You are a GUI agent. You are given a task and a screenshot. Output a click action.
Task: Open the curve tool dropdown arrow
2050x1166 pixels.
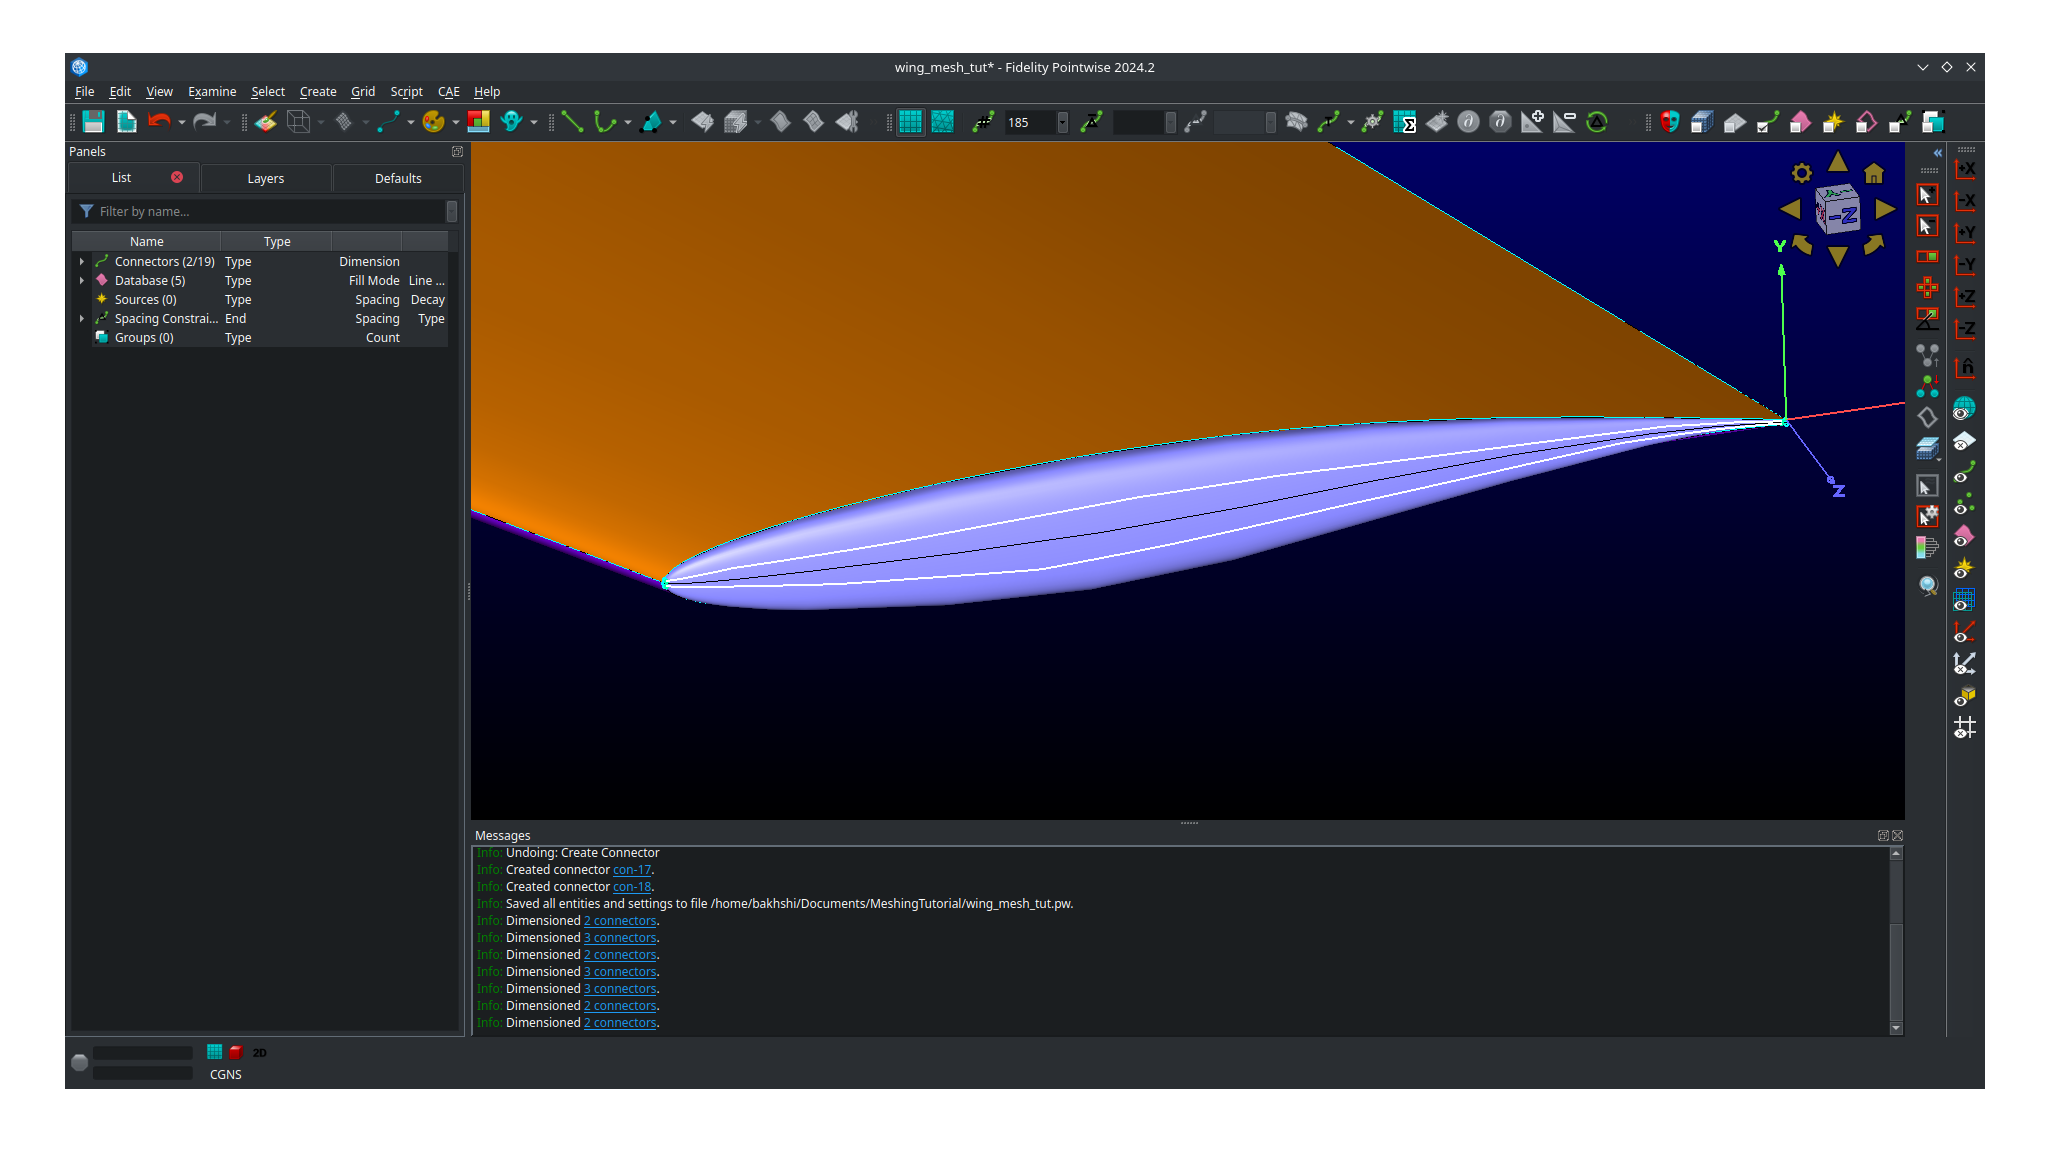[x=628, y=122]
